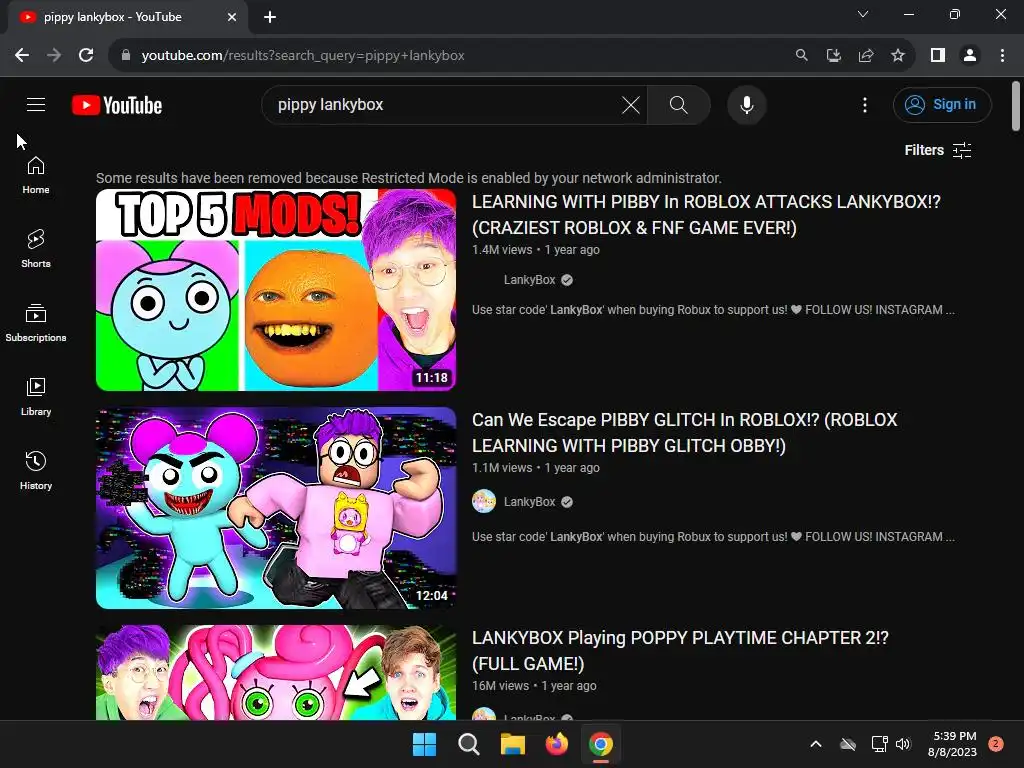The image size is (1024, 768).
Task: Click LankyBox avatar on the Pibby Glitch result
Action: tap(484, 502)
